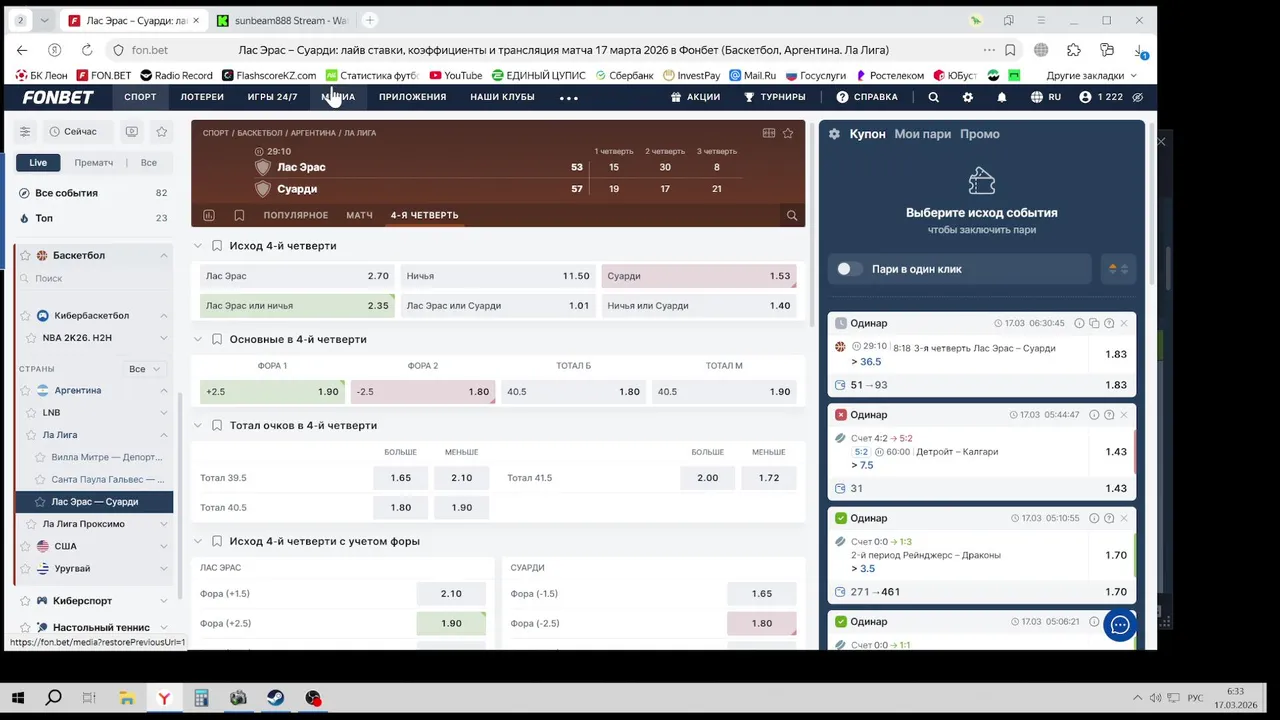Open Steam from the Windows taskbar
The image size is (1280, 720).
point(275,698)
